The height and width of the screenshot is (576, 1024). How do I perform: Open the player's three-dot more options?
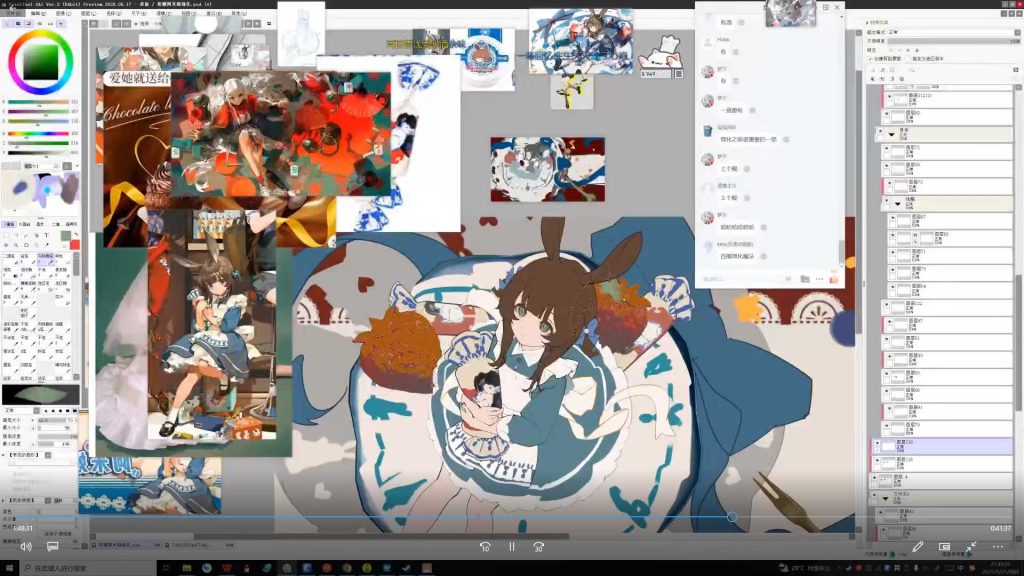997,547
